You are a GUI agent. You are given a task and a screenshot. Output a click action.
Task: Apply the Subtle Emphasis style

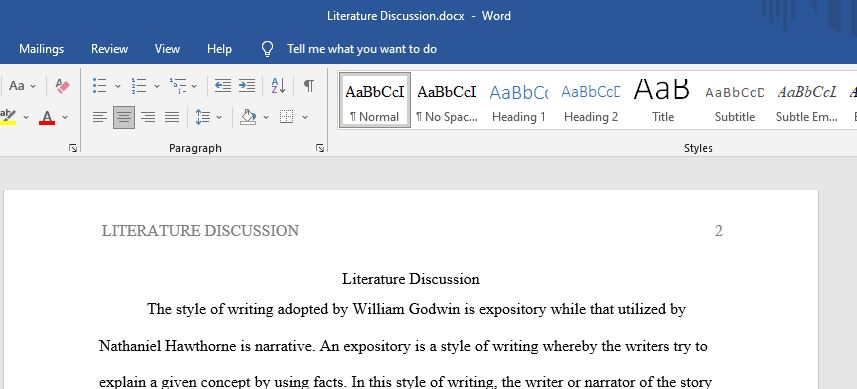[x=807, y=101]
